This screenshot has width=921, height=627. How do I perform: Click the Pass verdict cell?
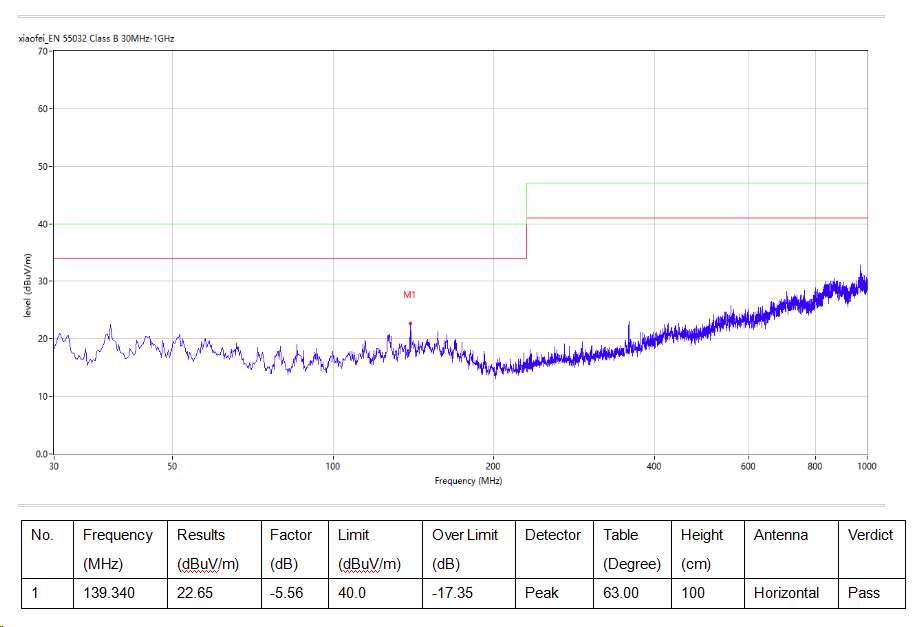[864, 593]
